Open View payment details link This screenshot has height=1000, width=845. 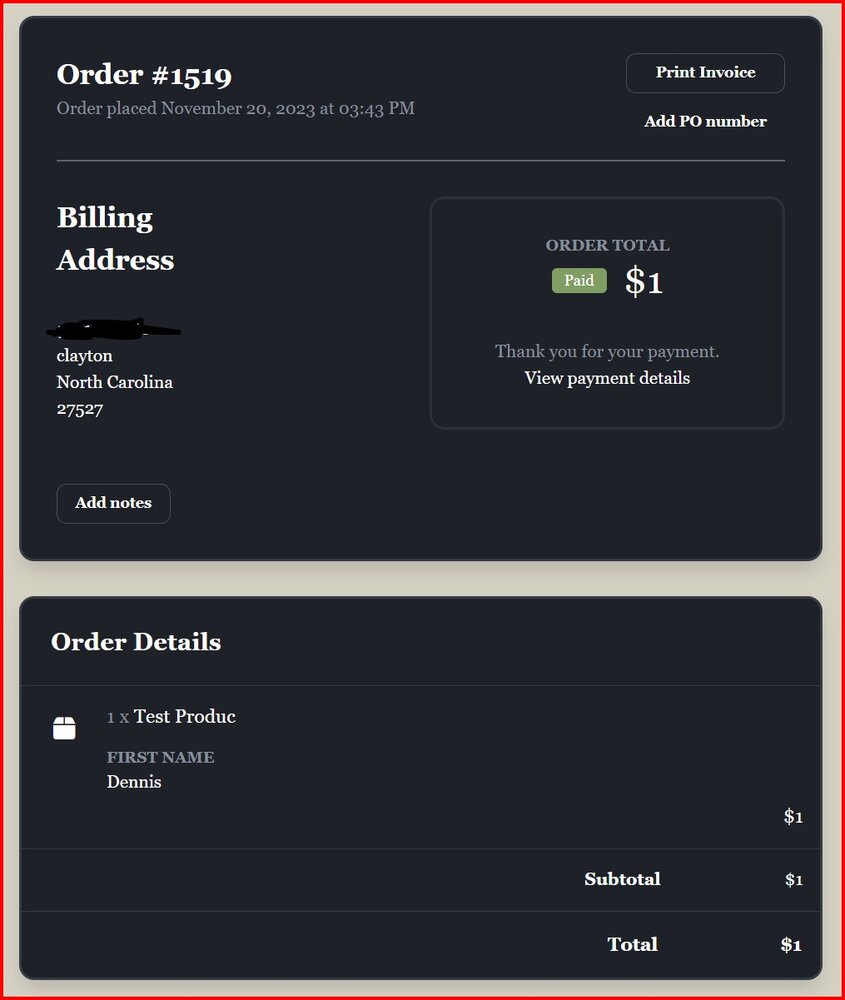607,378
